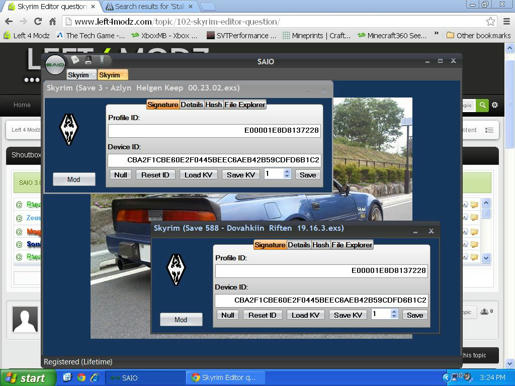This screenshot has height=386, width=515.
Task: Open Chrome's hamburger menu
Action: [x=507, y=22]
